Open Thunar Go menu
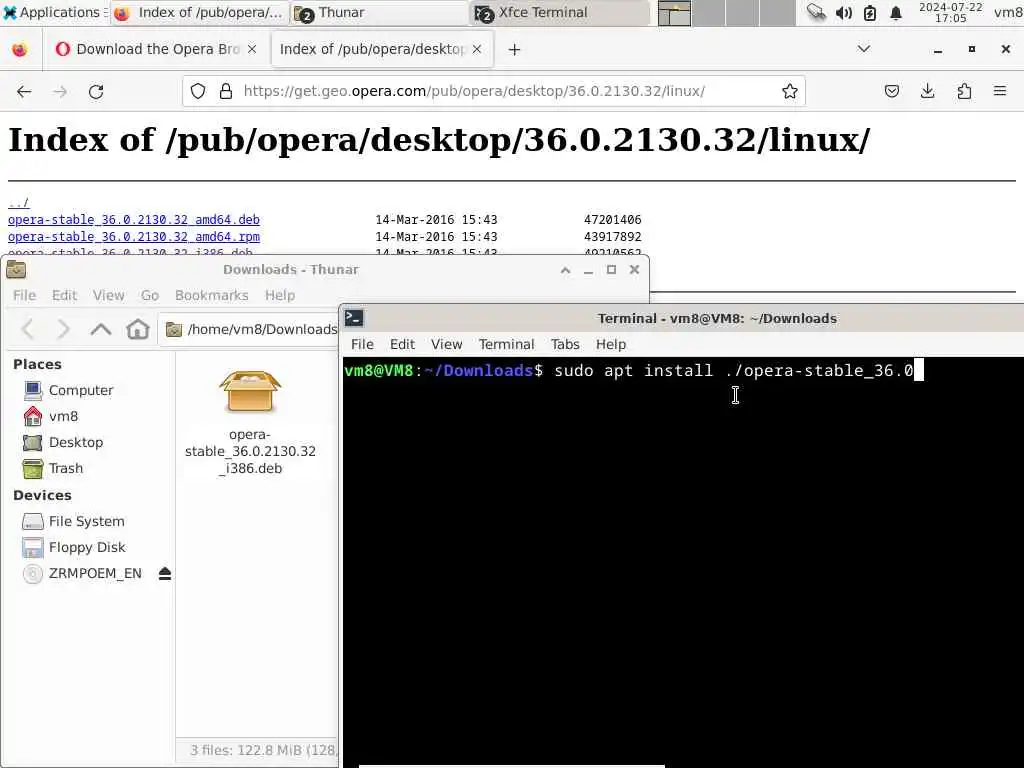This screenshot has height=768, width=1024. pos(150,296)
